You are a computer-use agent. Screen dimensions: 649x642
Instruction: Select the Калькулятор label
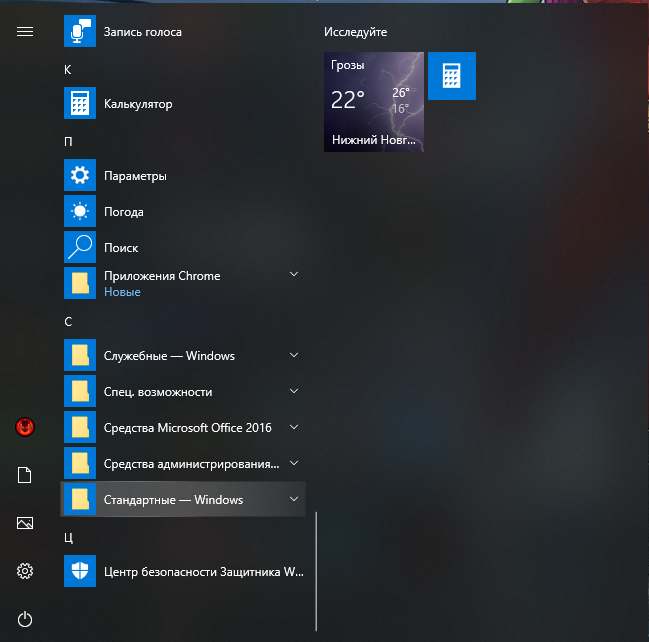138,104
